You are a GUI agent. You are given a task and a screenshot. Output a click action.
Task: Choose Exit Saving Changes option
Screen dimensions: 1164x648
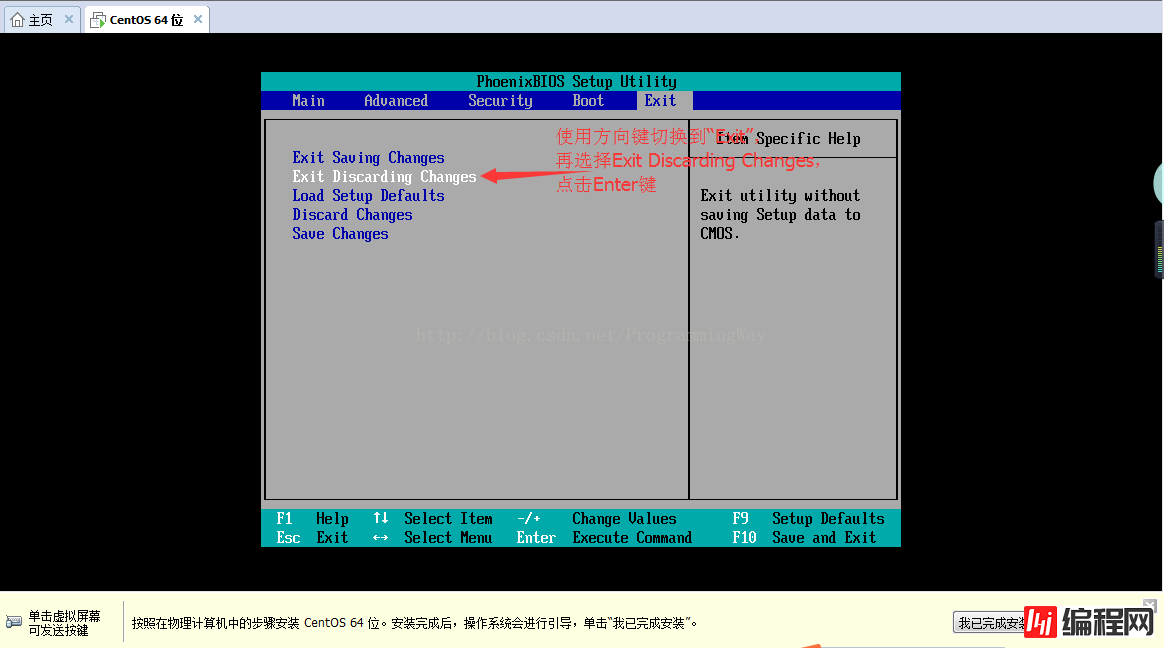pyautogui.click(x=368, y=158)
